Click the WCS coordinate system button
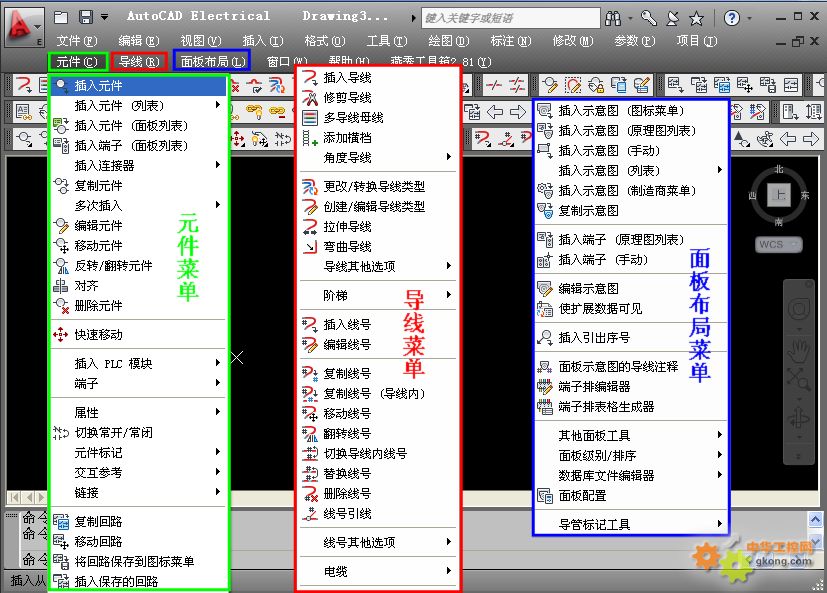 click(778, 244)
